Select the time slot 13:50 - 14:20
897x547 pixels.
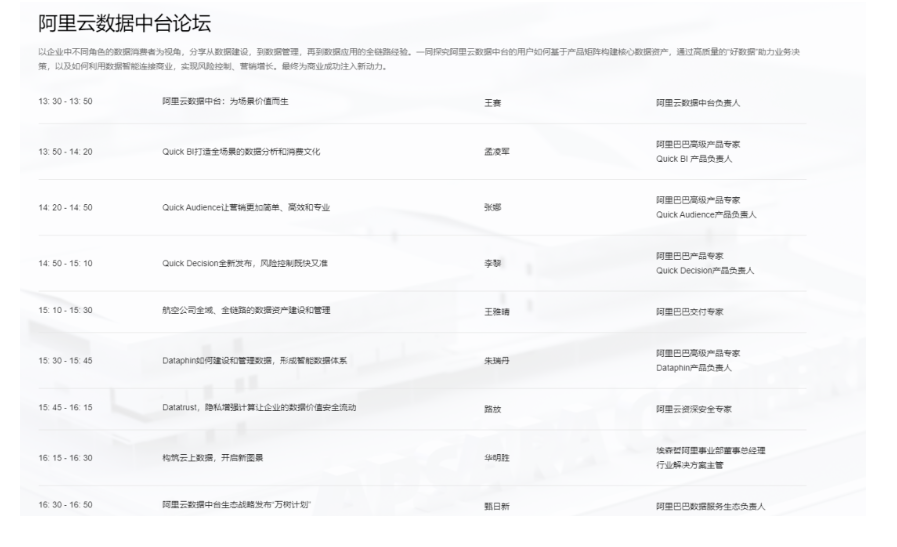(65, 152)
